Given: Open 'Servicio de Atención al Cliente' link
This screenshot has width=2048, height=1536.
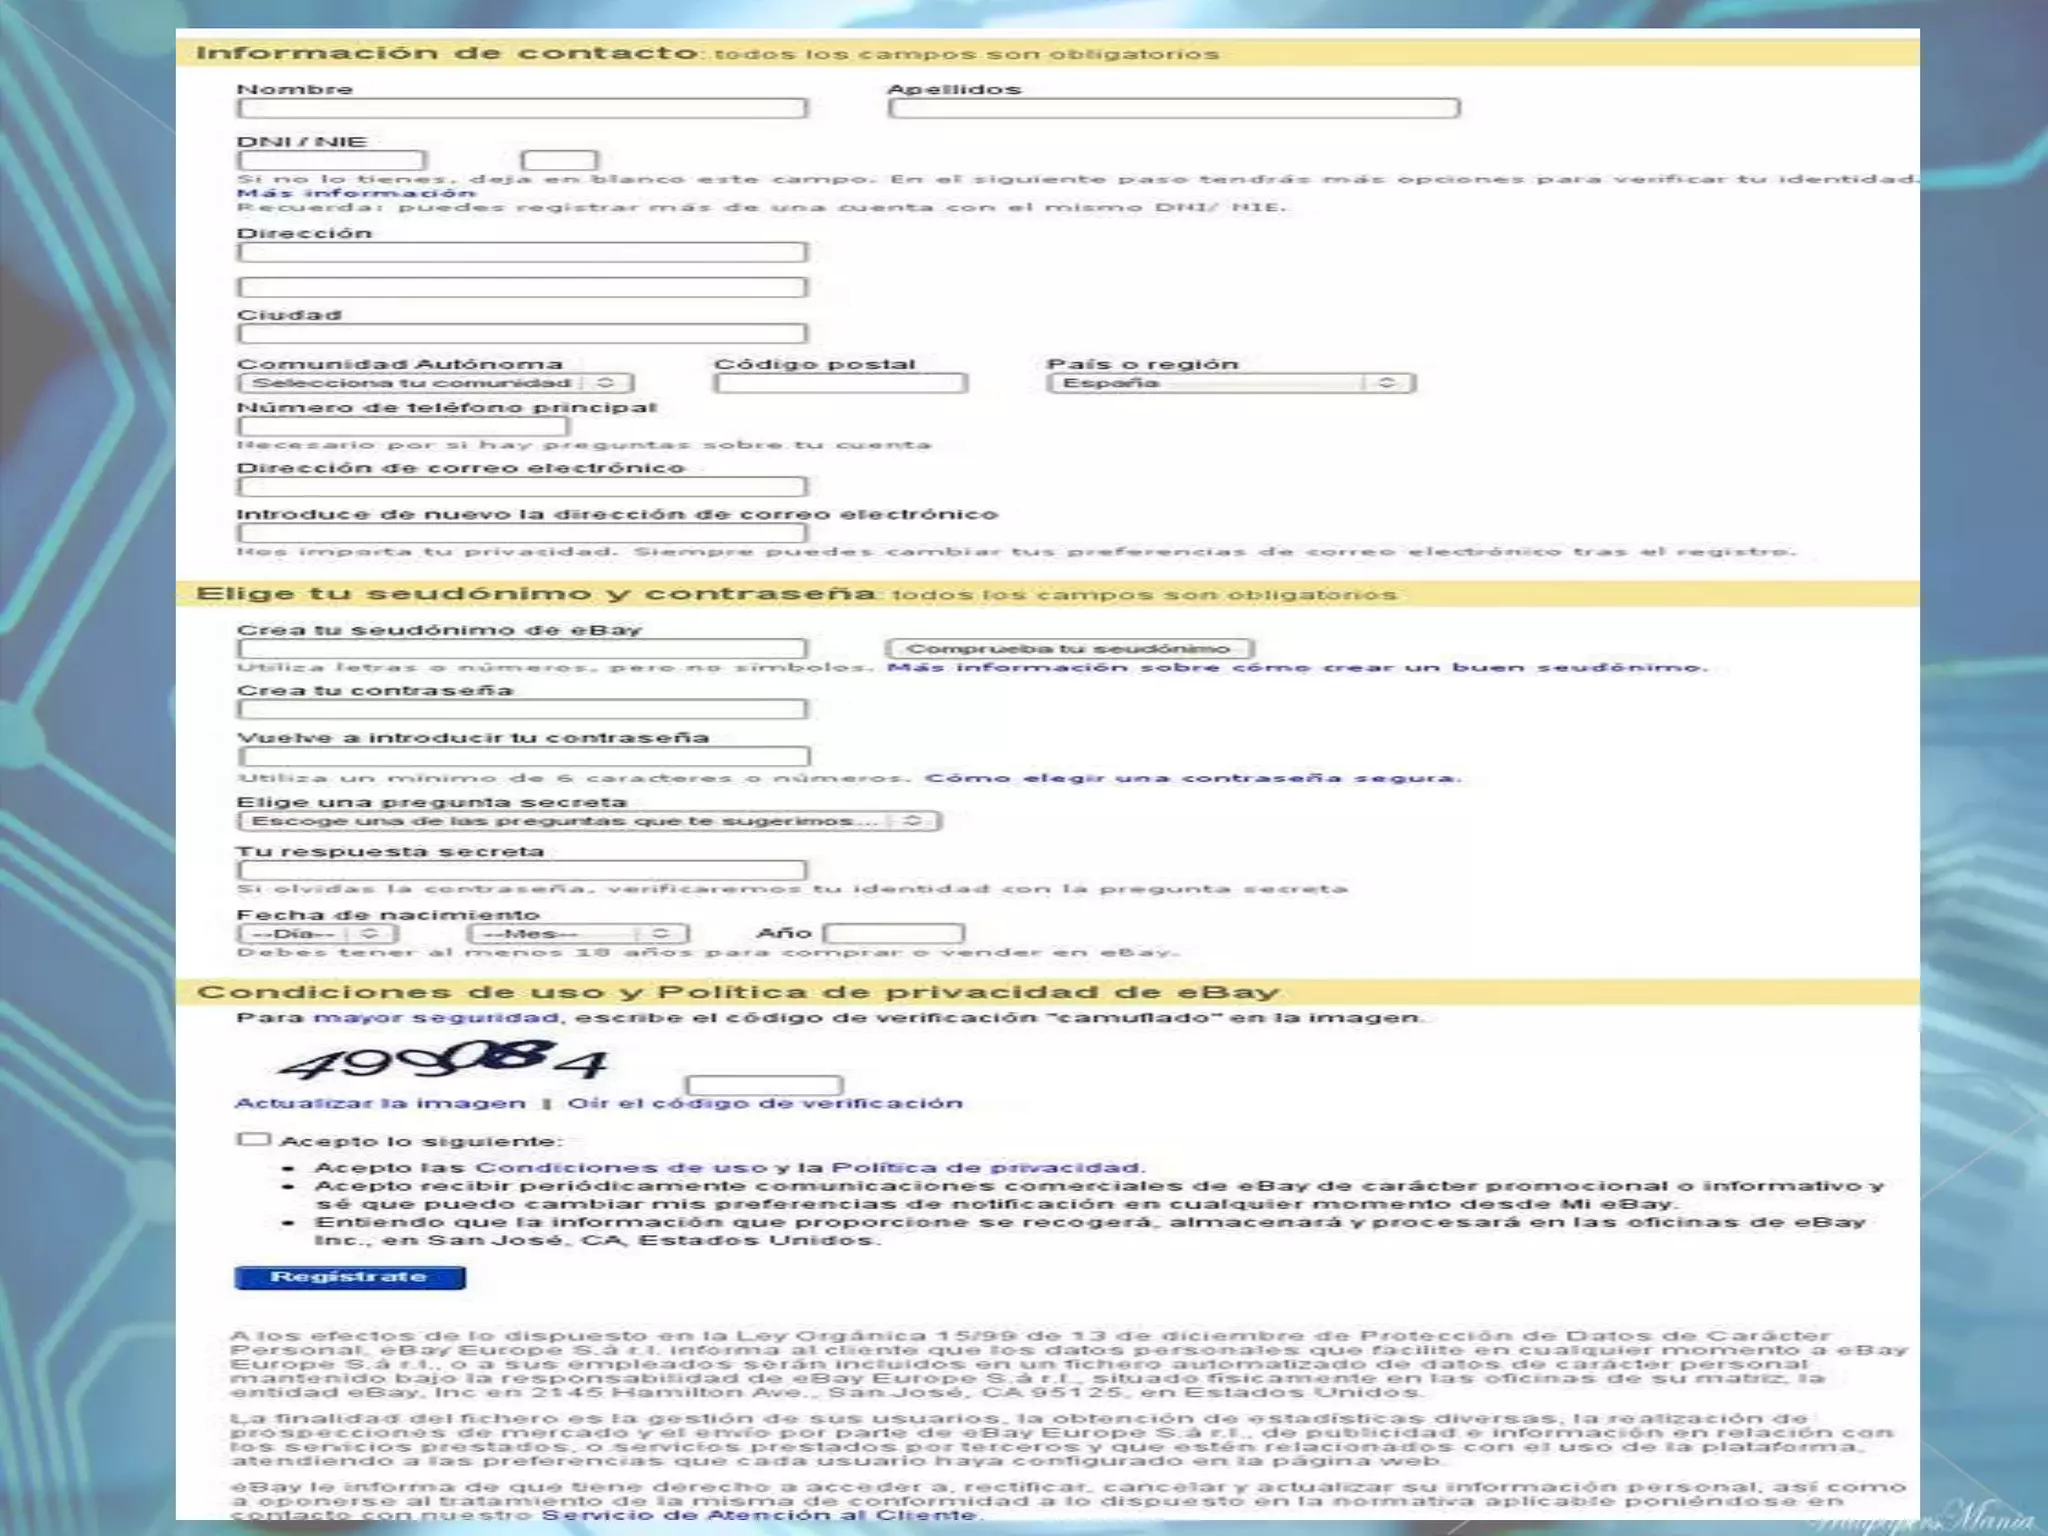Looking at the screenshot, I should click(759, 1514).
